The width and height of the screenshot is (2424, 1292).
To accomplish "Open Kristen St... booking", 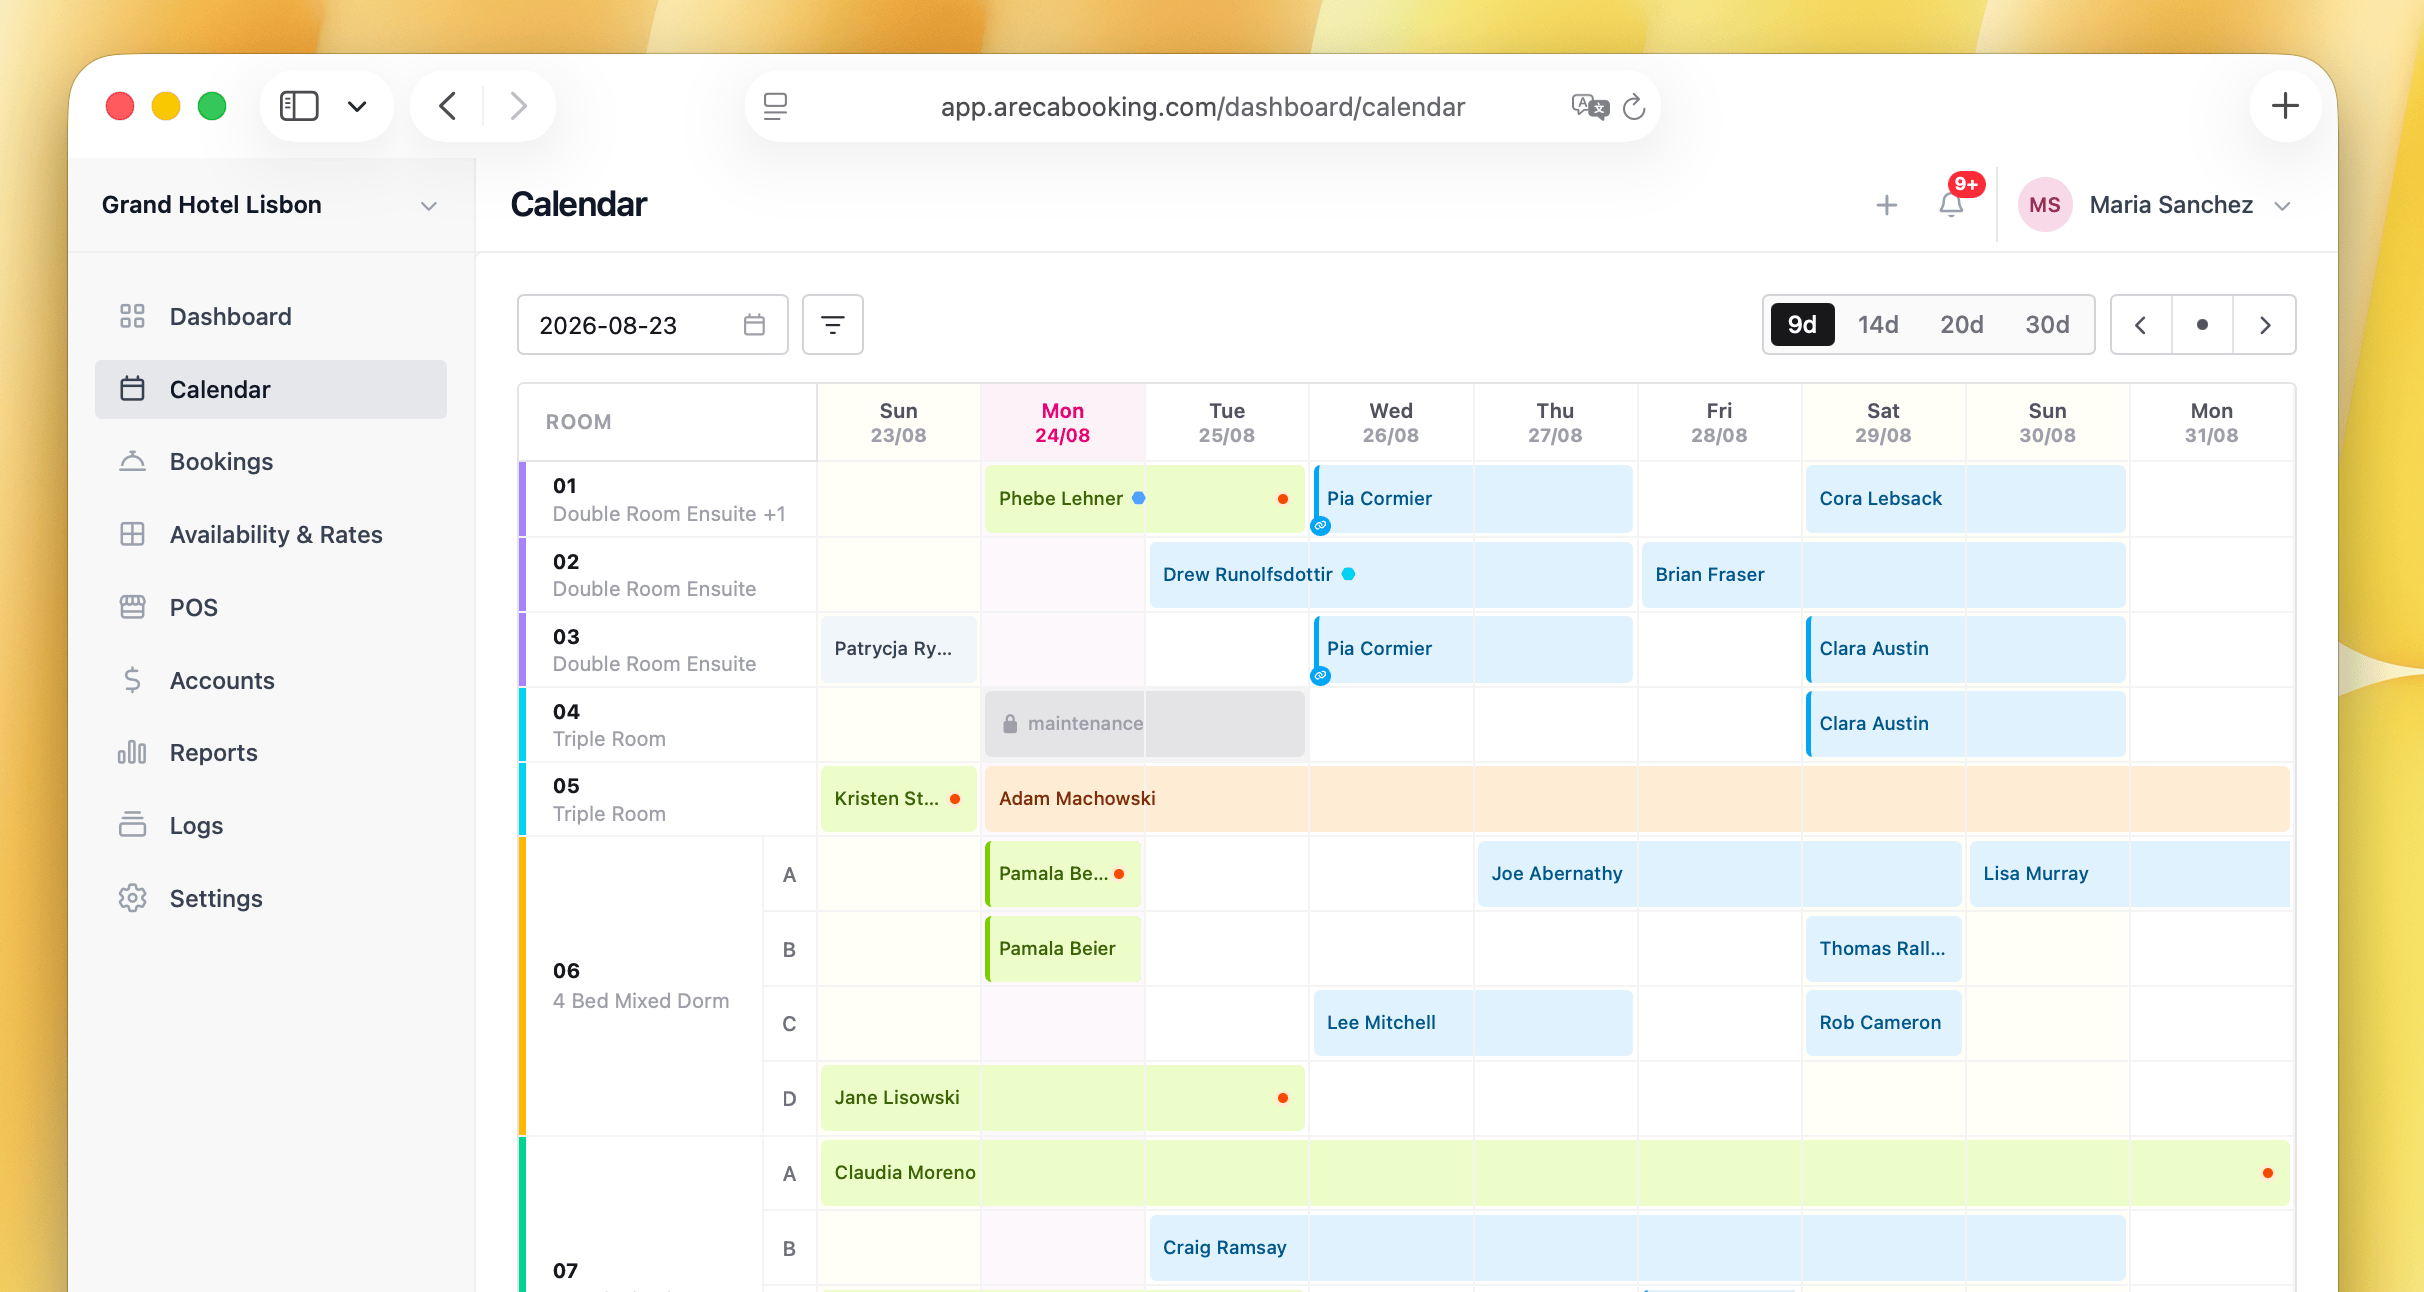I will tap(899, 799).
